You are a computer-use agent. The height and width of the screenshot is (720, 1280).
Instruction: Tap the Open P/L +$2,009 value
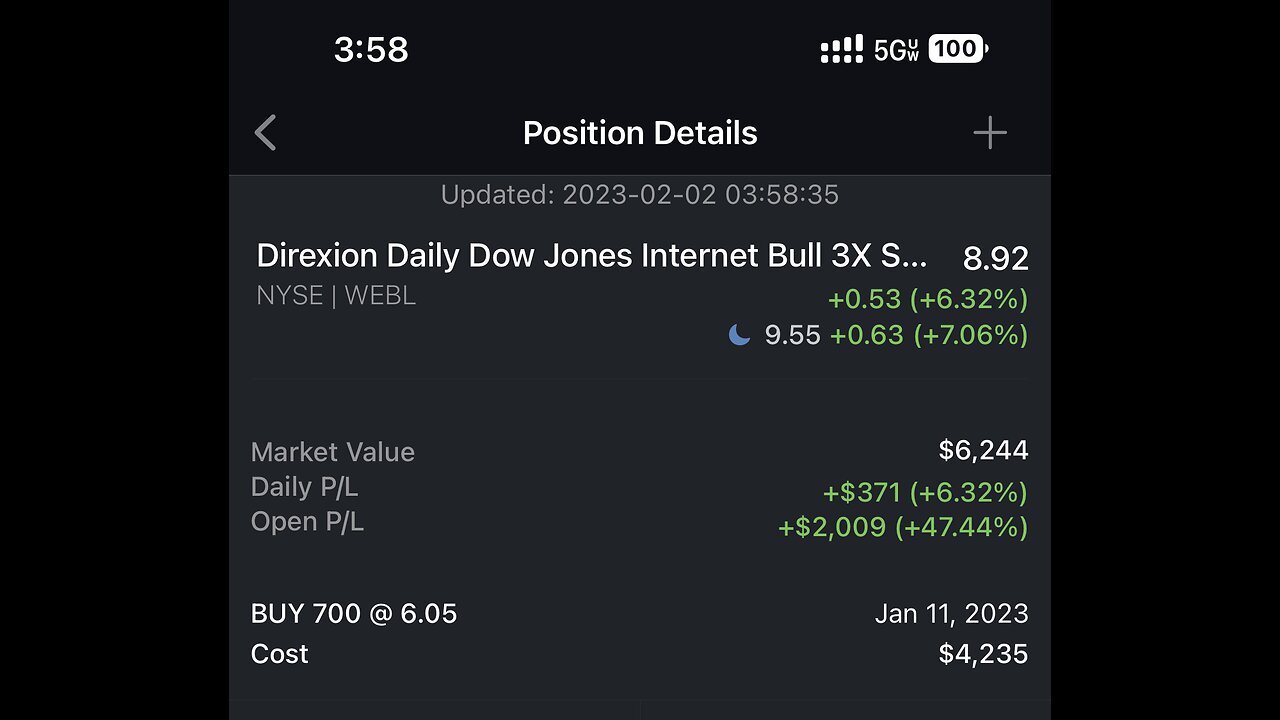coord(903,526)
